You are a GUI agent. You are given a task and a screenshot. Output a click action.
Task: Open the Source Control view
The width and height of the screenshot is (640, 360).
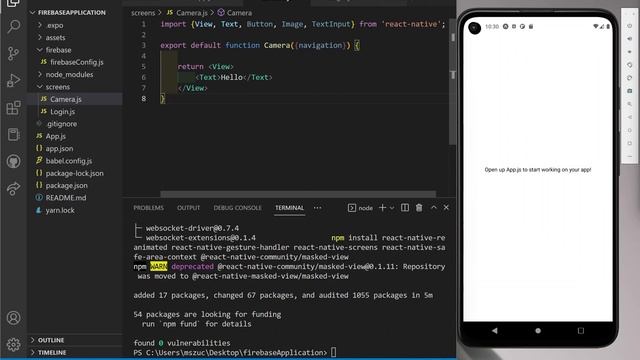(x=13, y=53)
